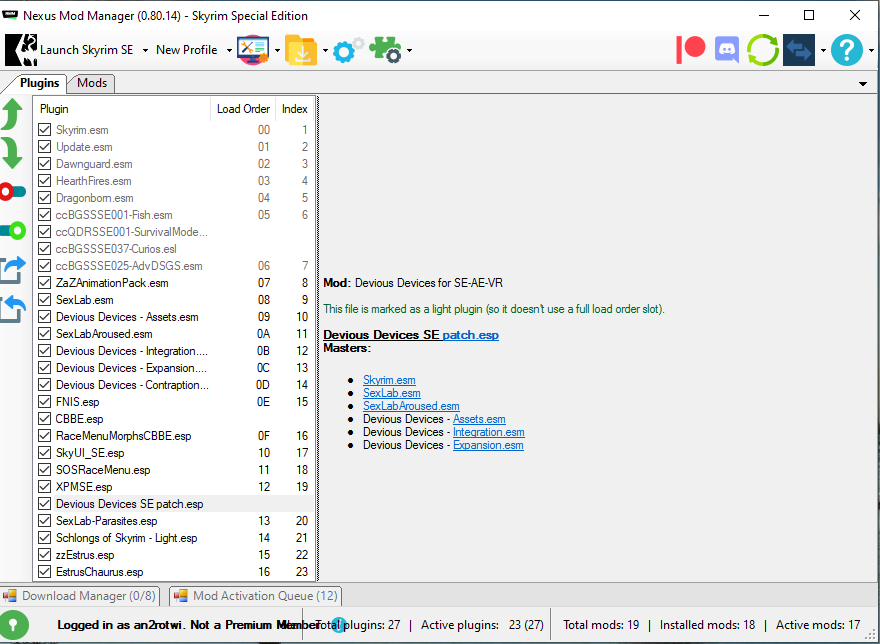Open the Help question mark icon
880x644 pixels.
pyautogui.click(x=846, y=50)
